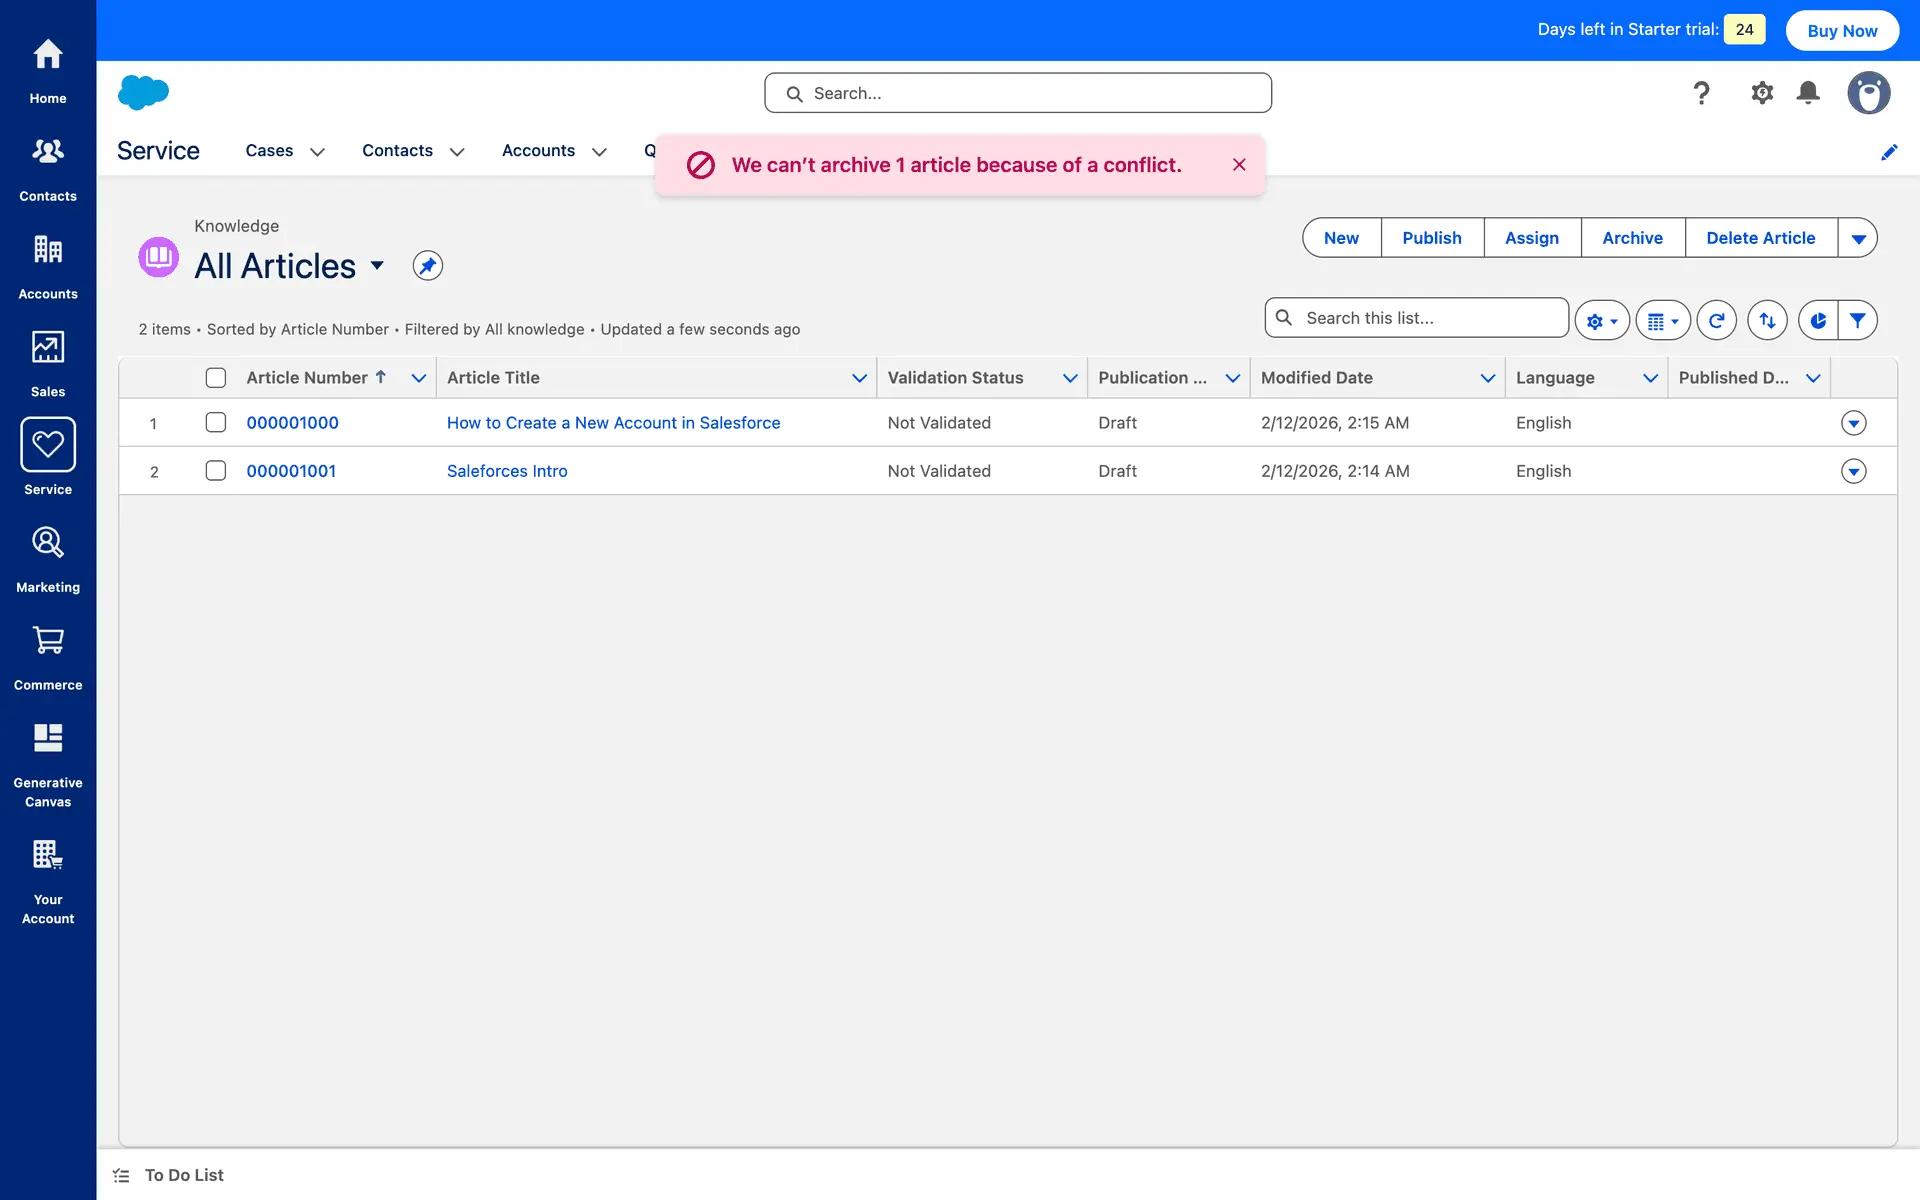Pin the All Articles list view

click(x=427, y=266)
